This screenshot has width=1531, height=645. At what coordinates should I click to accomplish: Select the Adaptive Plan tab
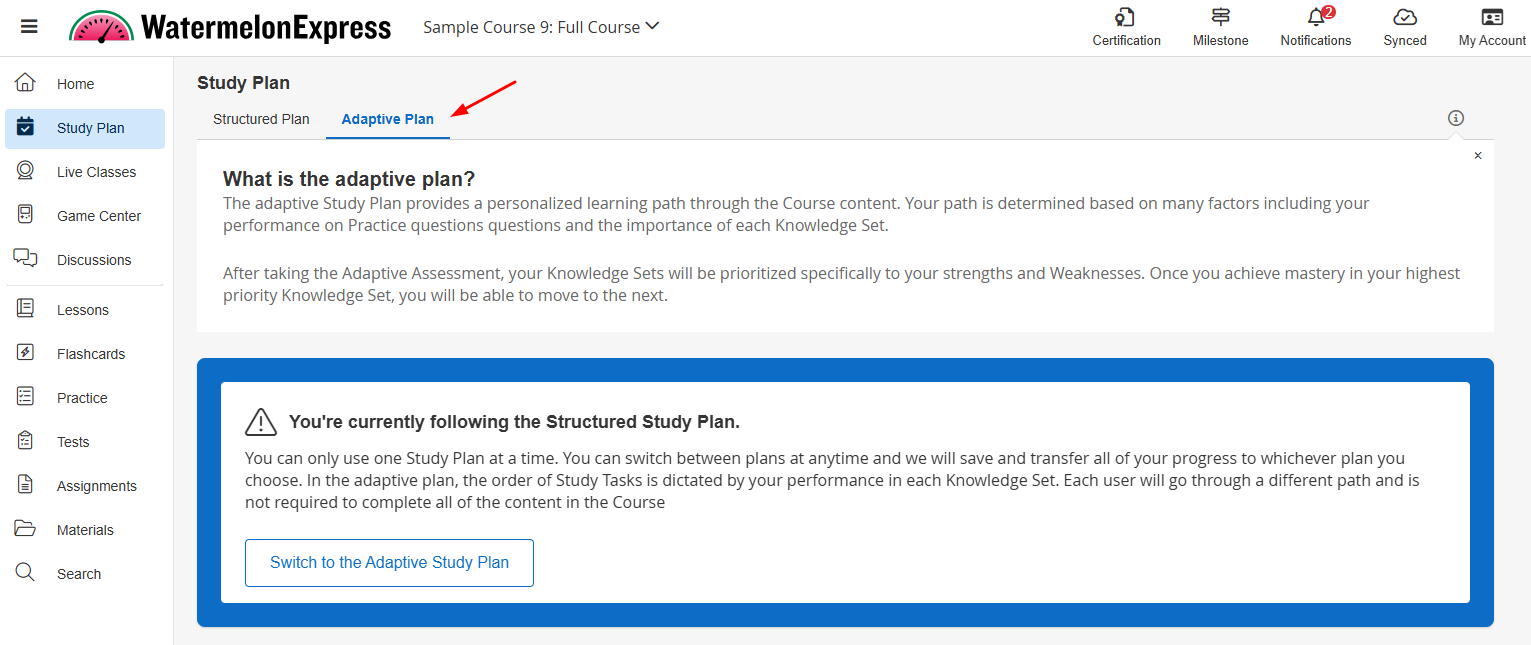coord(388,119)
